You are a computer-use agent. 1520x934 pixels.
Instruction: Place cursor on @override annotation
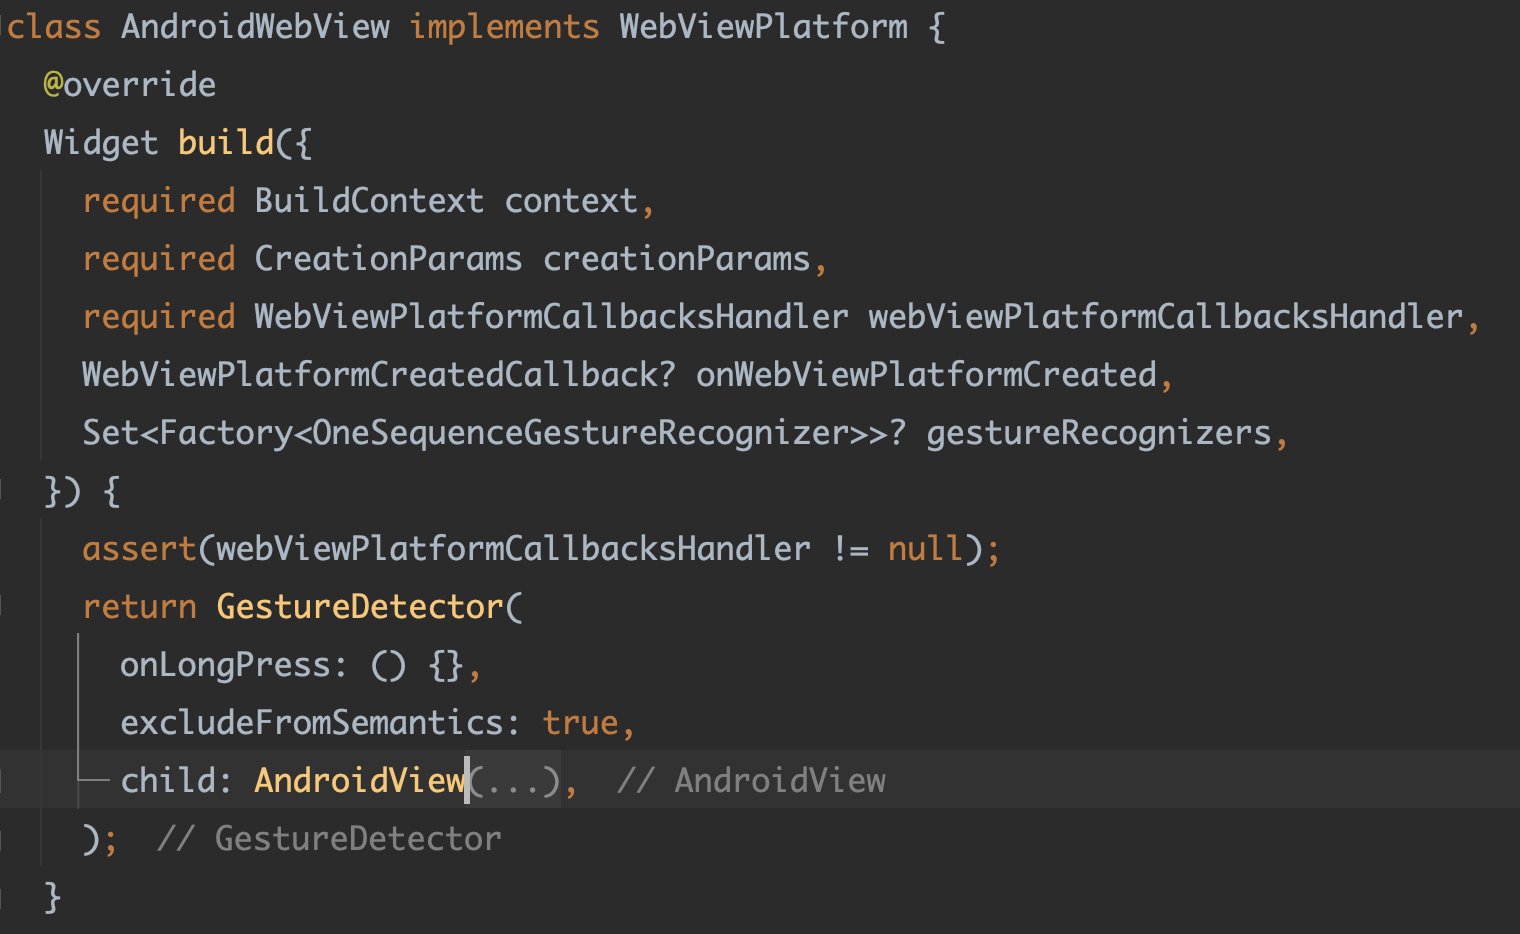129,85
